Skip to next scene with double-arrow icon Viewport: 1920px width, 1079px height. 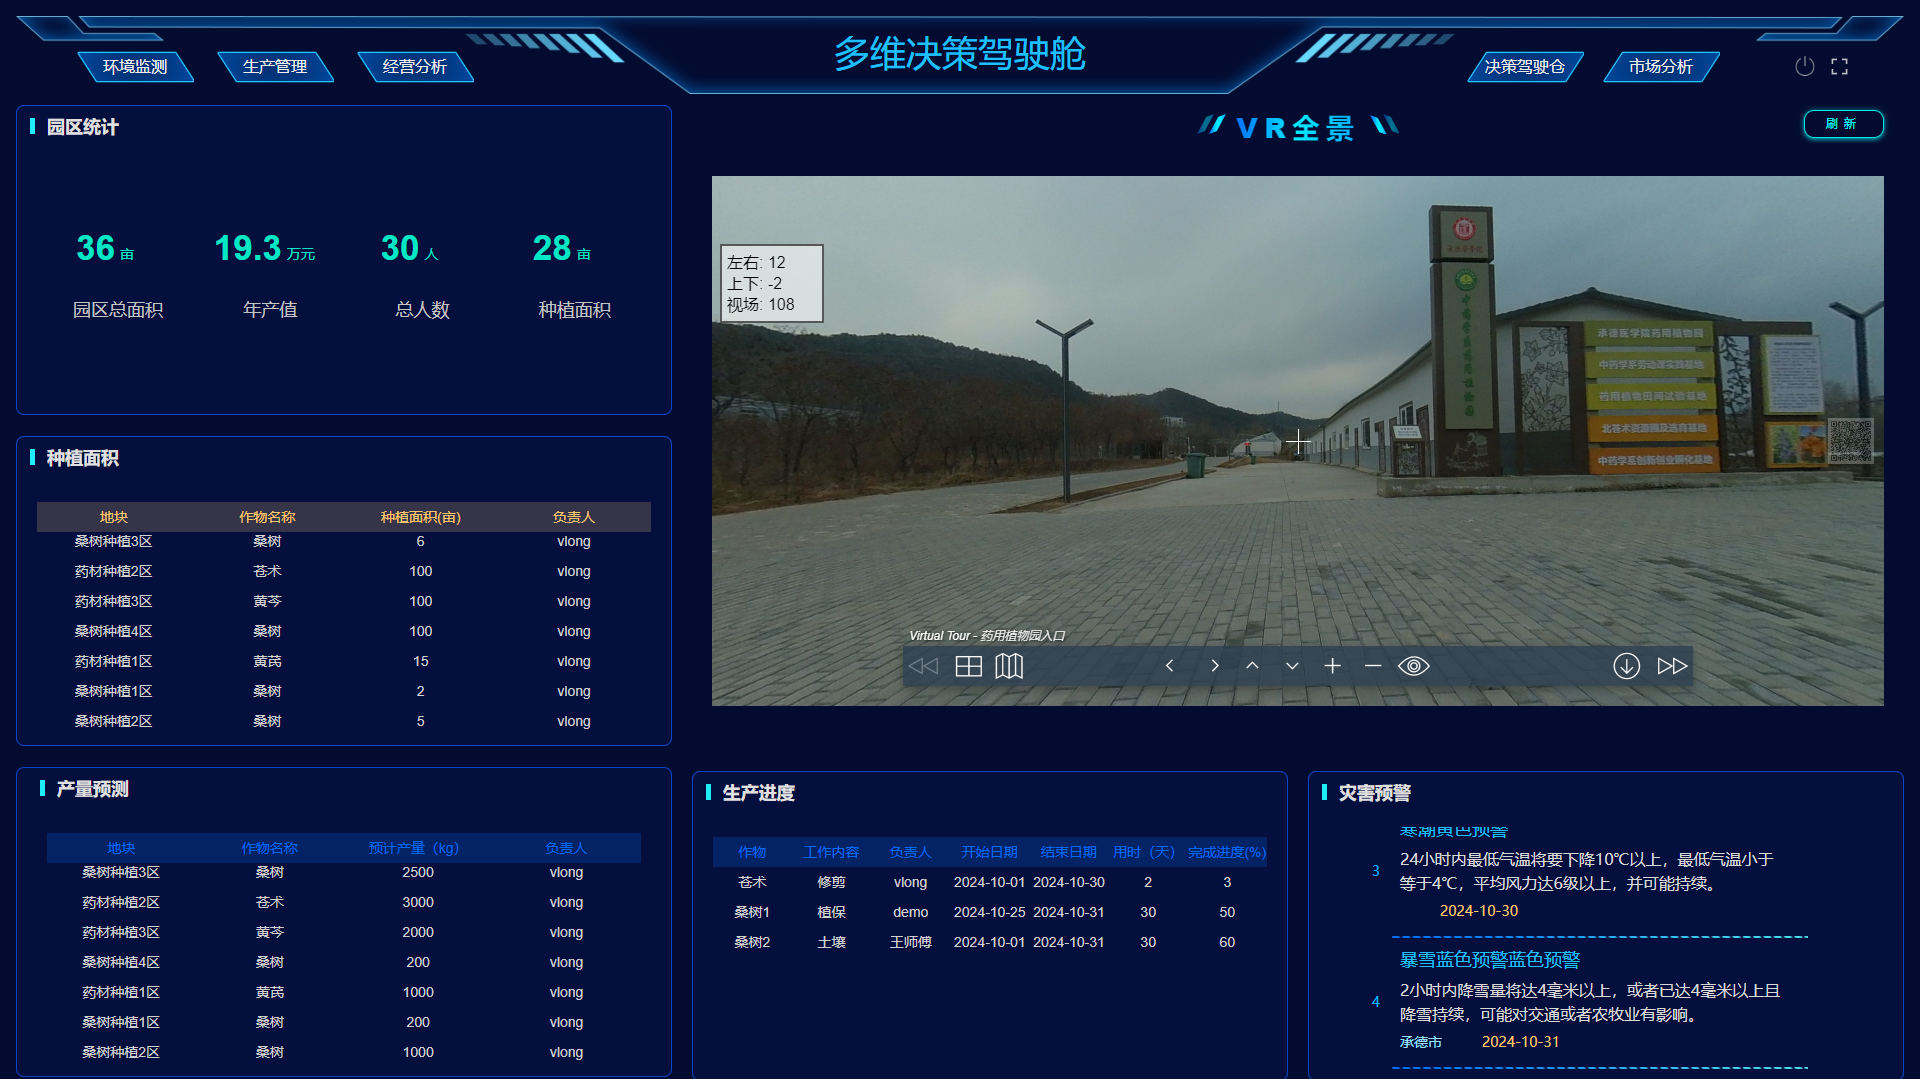coord(1672,666)
